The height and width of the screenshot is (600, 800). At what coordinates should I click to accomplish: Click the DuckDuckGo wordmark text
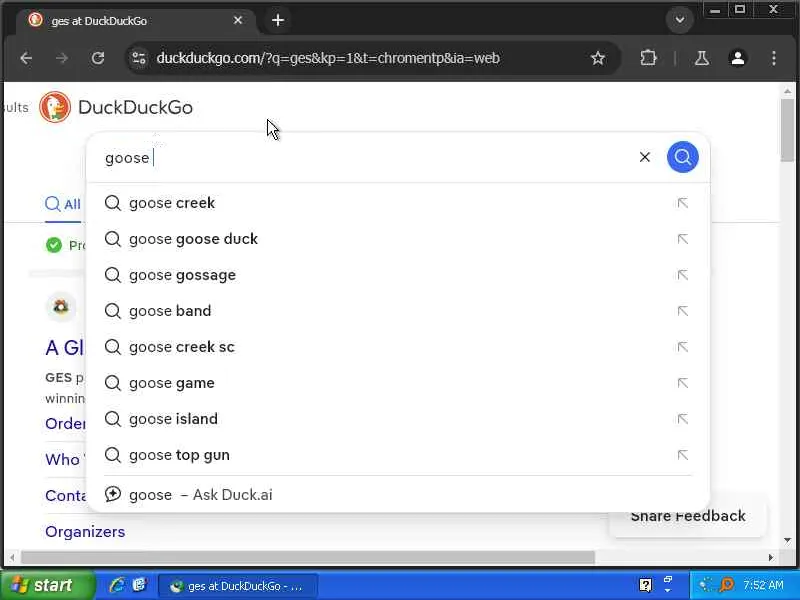tap(135, 108)
